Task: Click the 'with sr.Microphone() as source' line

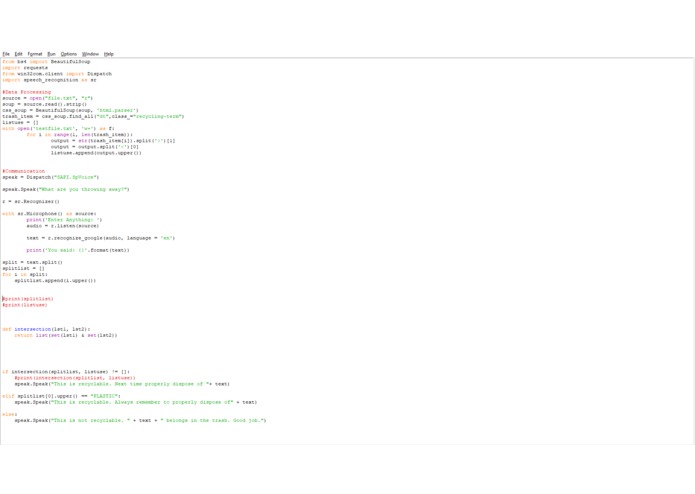Action: click(x=49, y=214)
